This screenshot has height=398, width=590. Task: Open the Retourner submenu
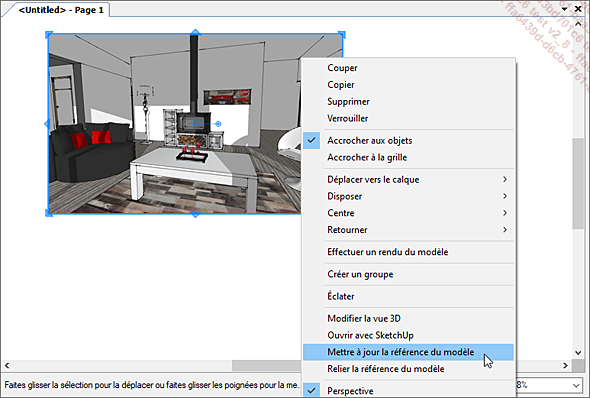pyautogui.click(x=408, y=229)
